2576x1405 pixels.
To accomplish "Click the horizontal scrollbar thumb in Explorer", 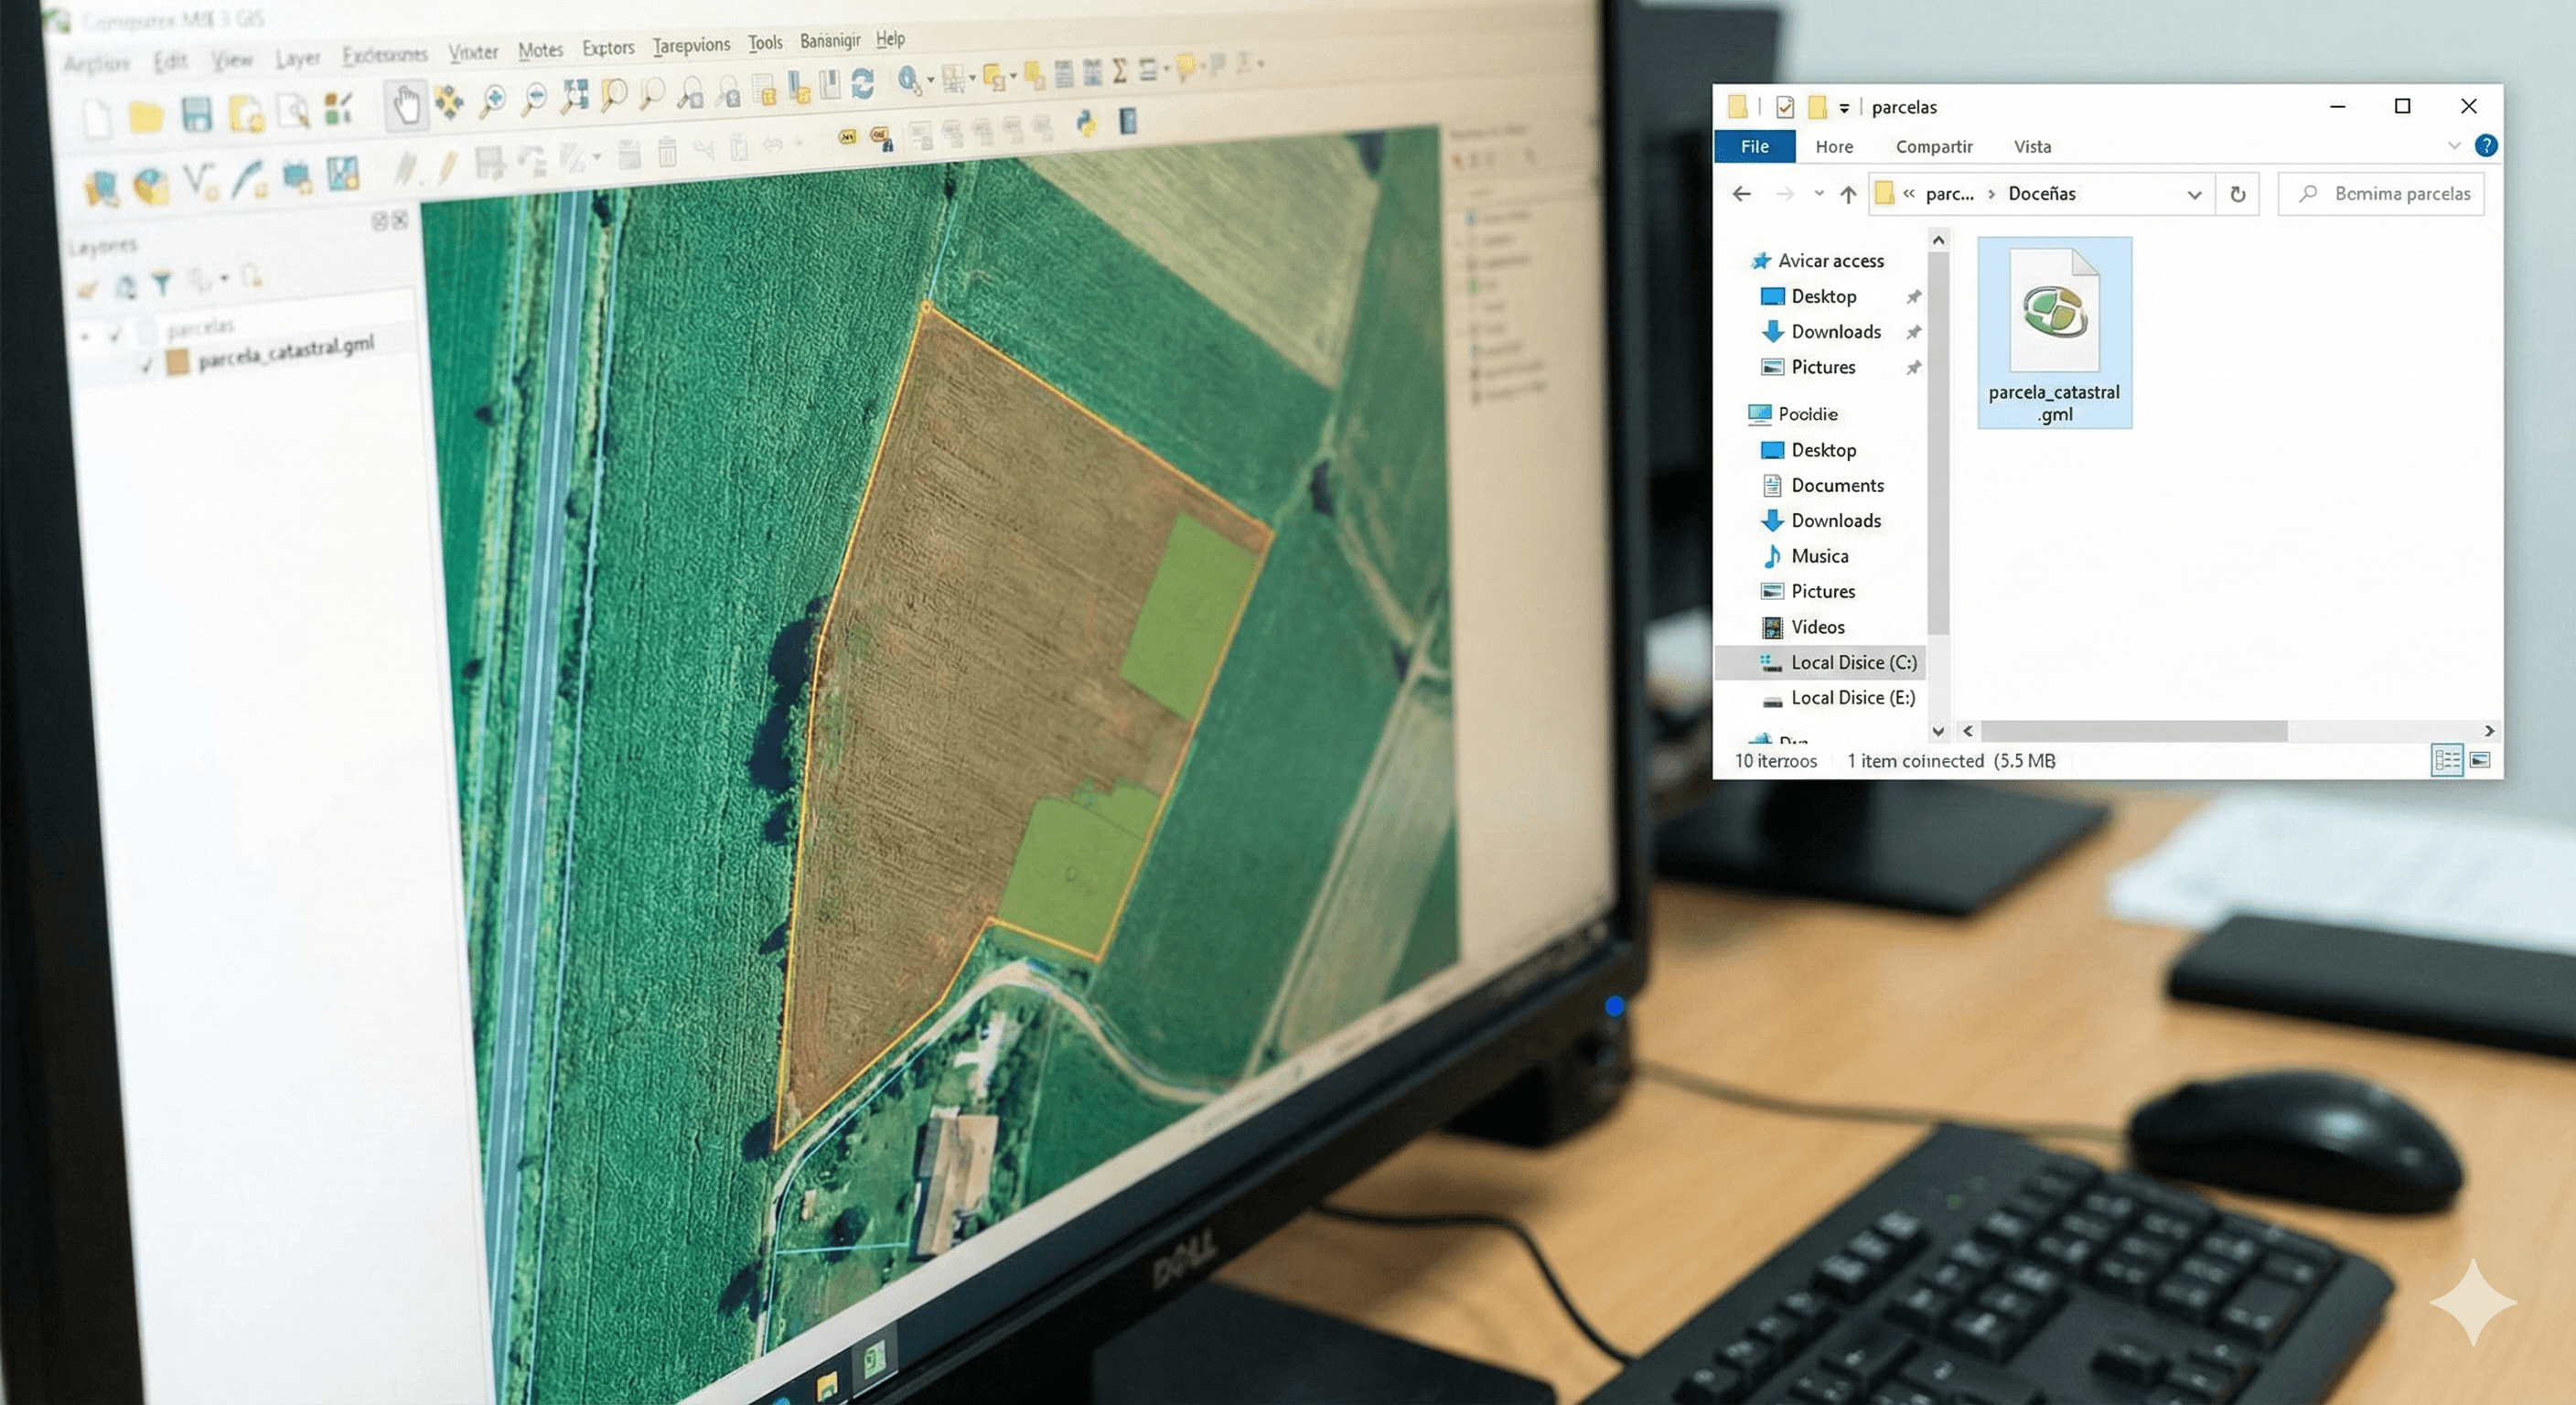I will [2133, 731].
